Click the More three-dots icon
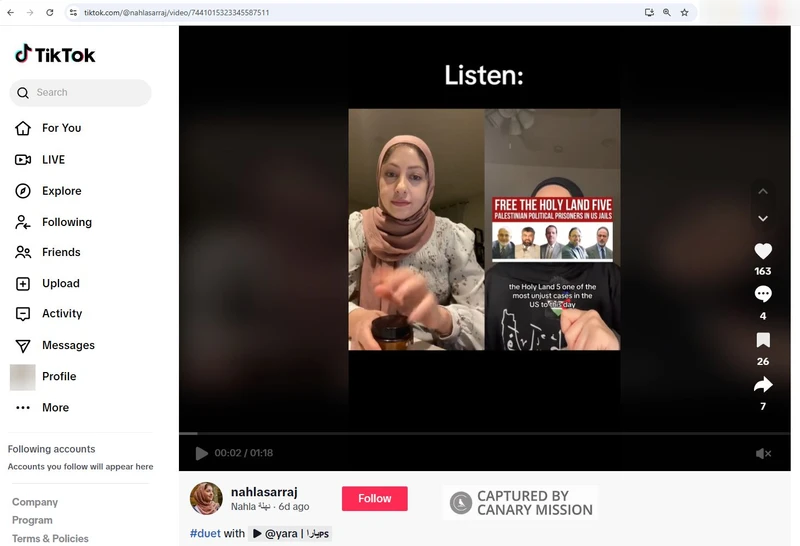Viewport: 800px width, 546px height. point(22,408)
